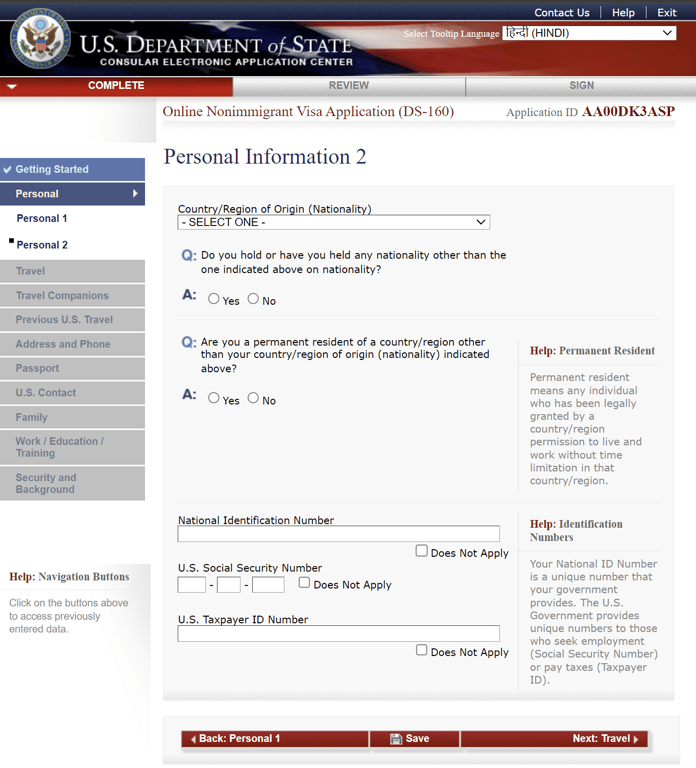Open the Personal 2 page

click(x=42, y=245)
